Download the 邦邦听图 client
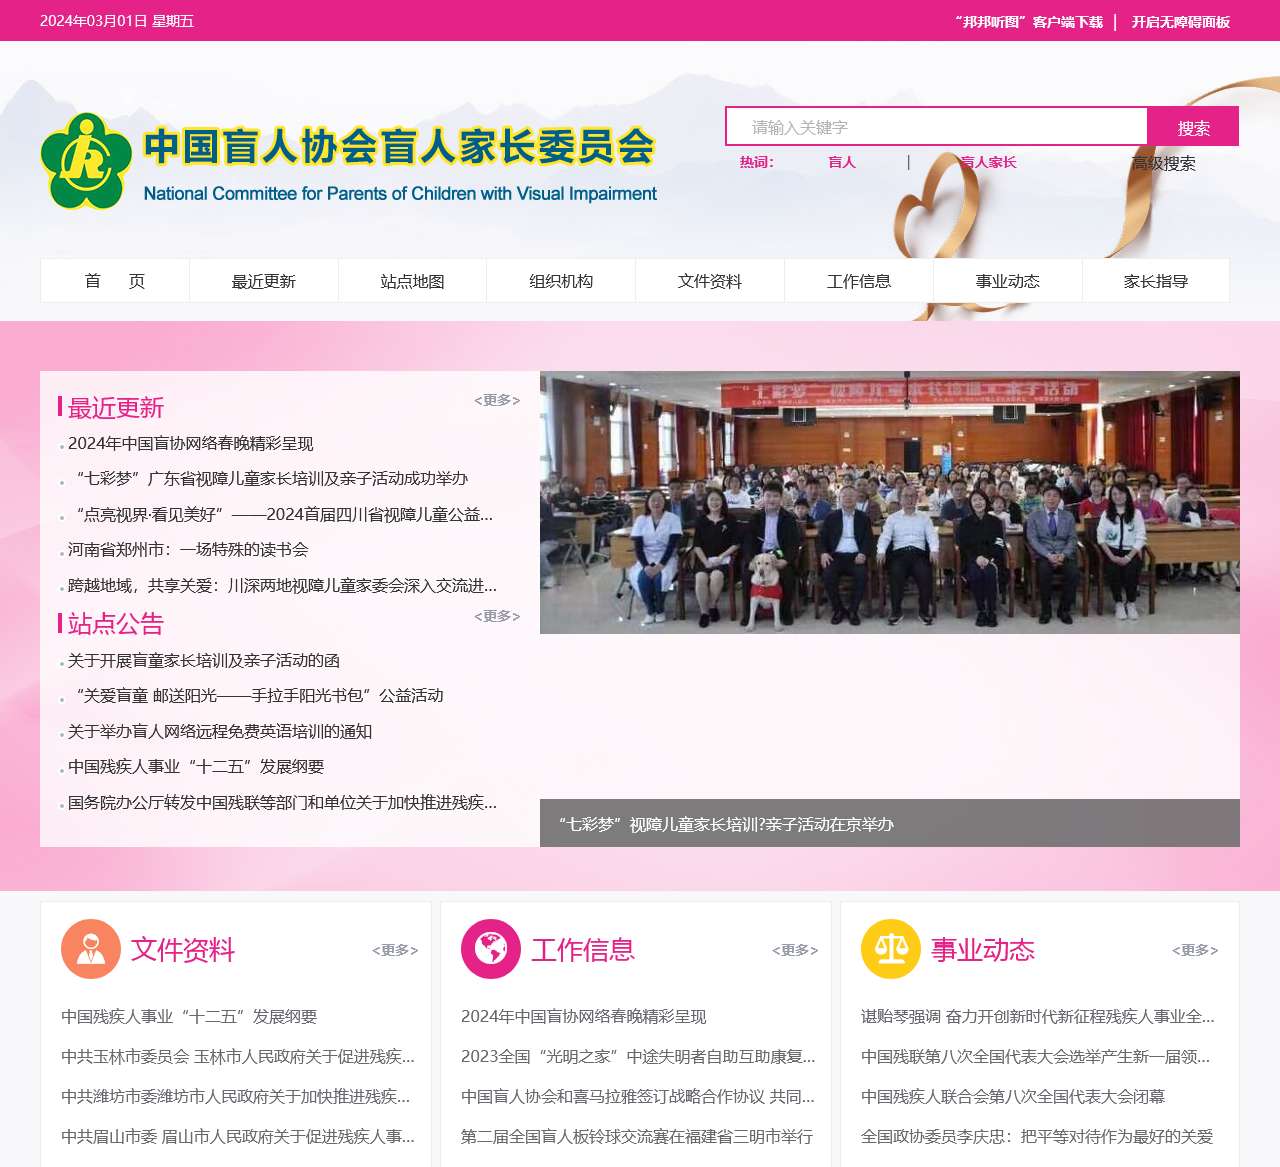Screen dimensions: 1280x1167 (x=1028, y=22)
